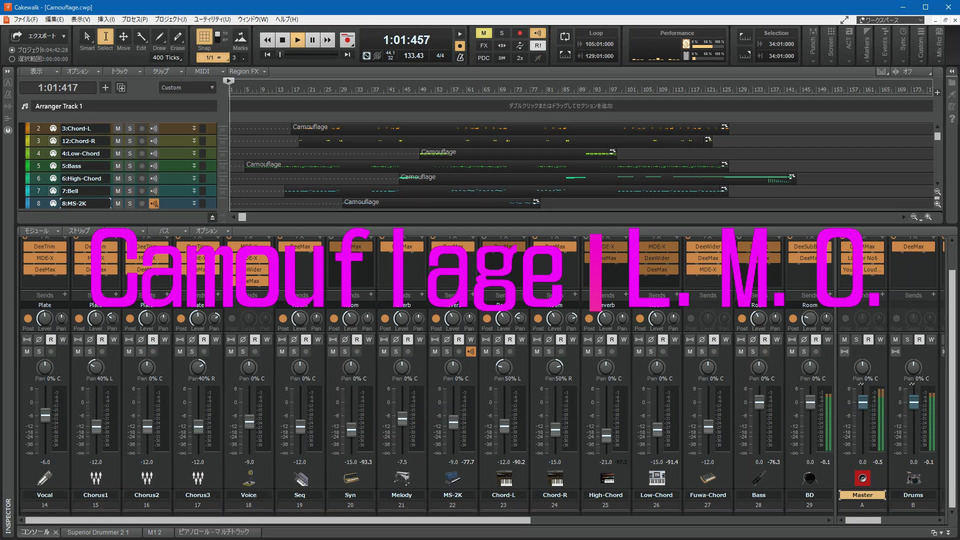
Task: Expand the Punch module
Action: [x=812, y=45]
